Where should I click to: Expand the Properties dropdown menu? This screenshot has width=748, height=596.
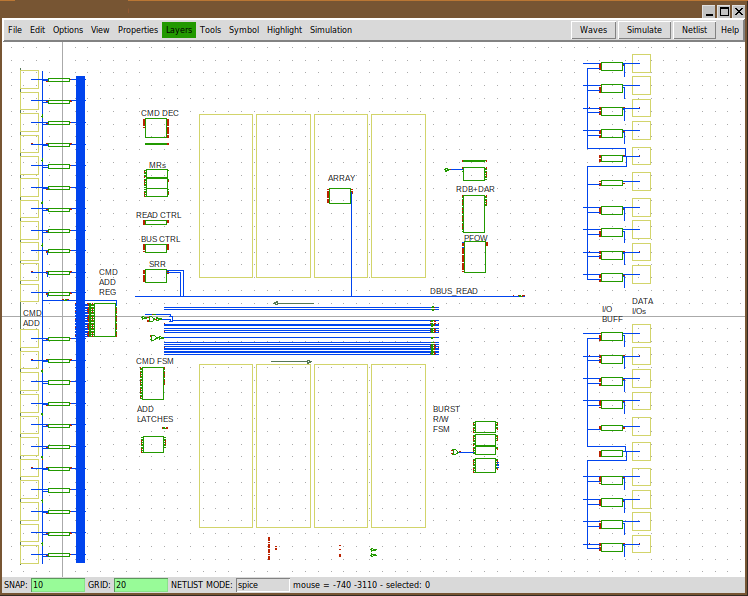tap(138, 30)
